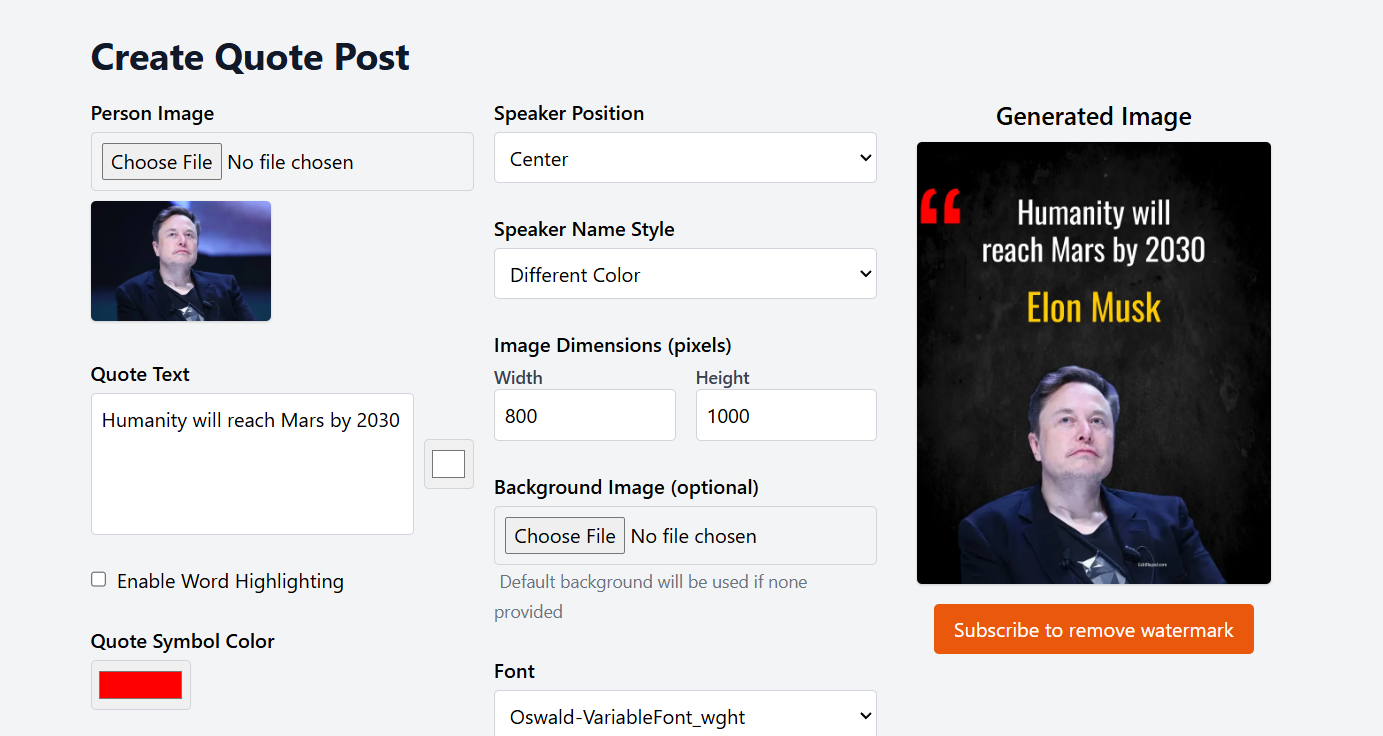The height and width of the screenshot is (736, 1383).
Task: Open the Speaker Name Style dropdown
Action: tap(685, 274)
